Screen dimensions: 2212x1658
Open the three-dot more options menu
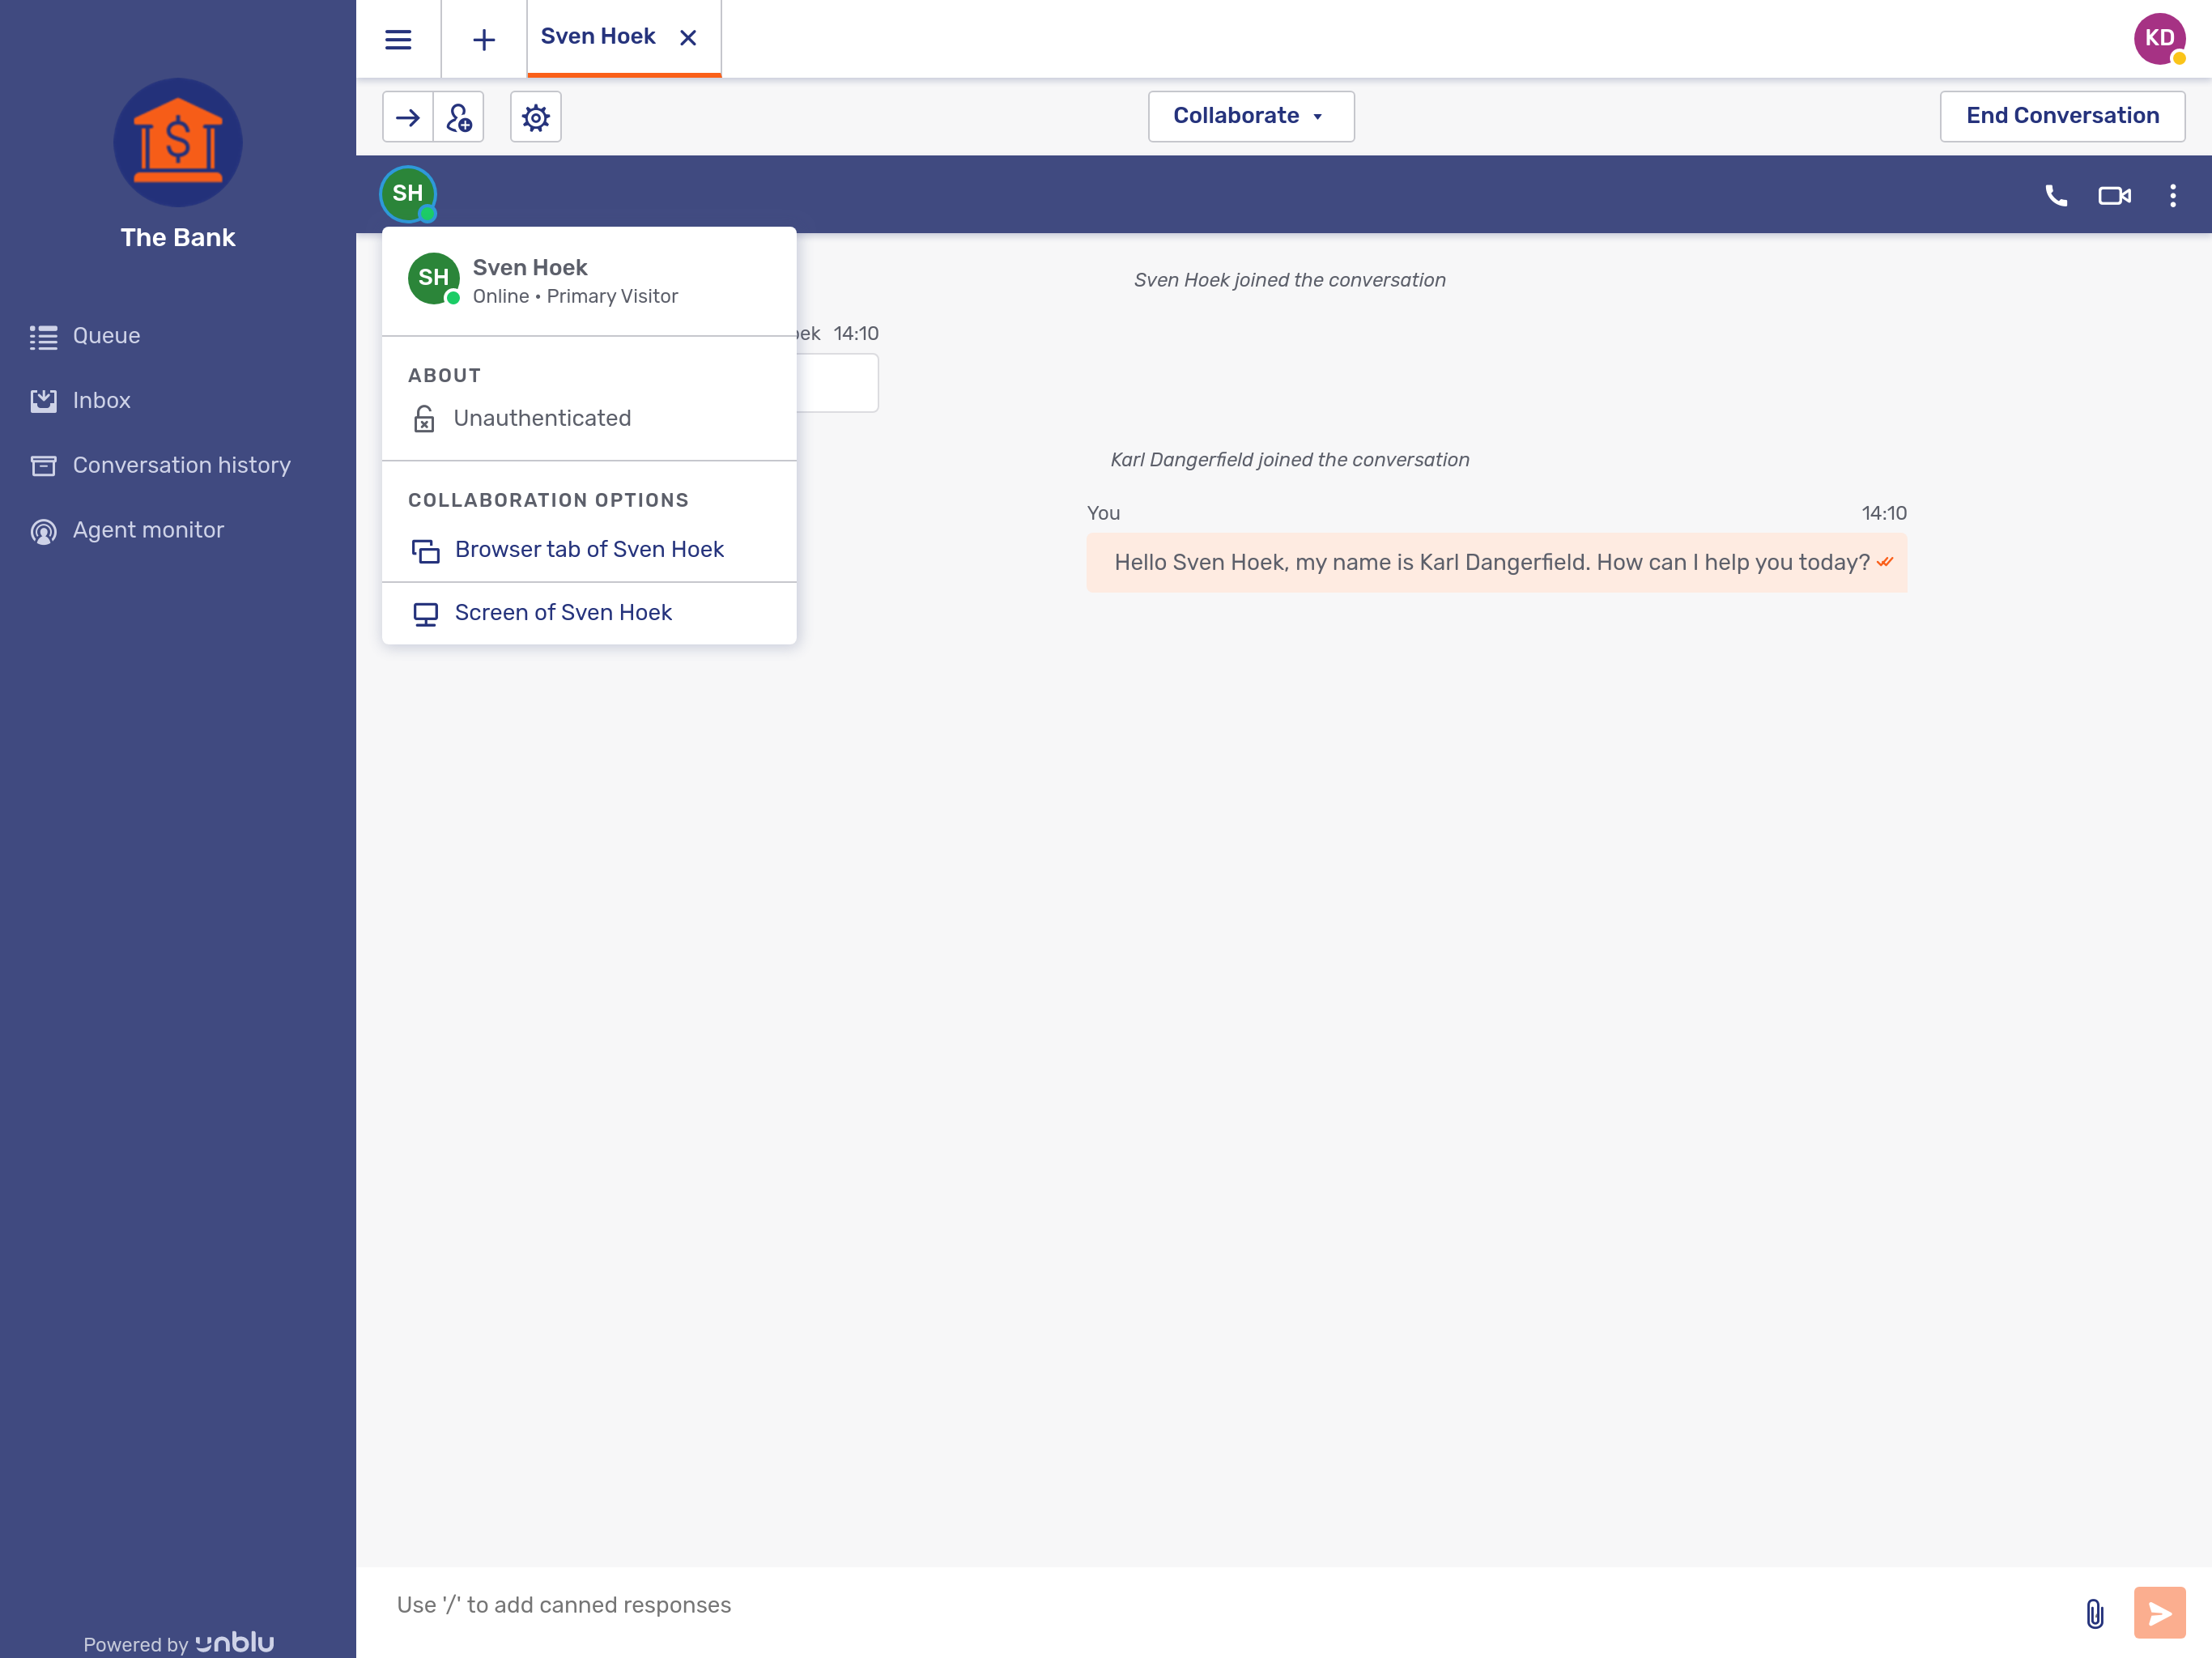point(2172,196)
